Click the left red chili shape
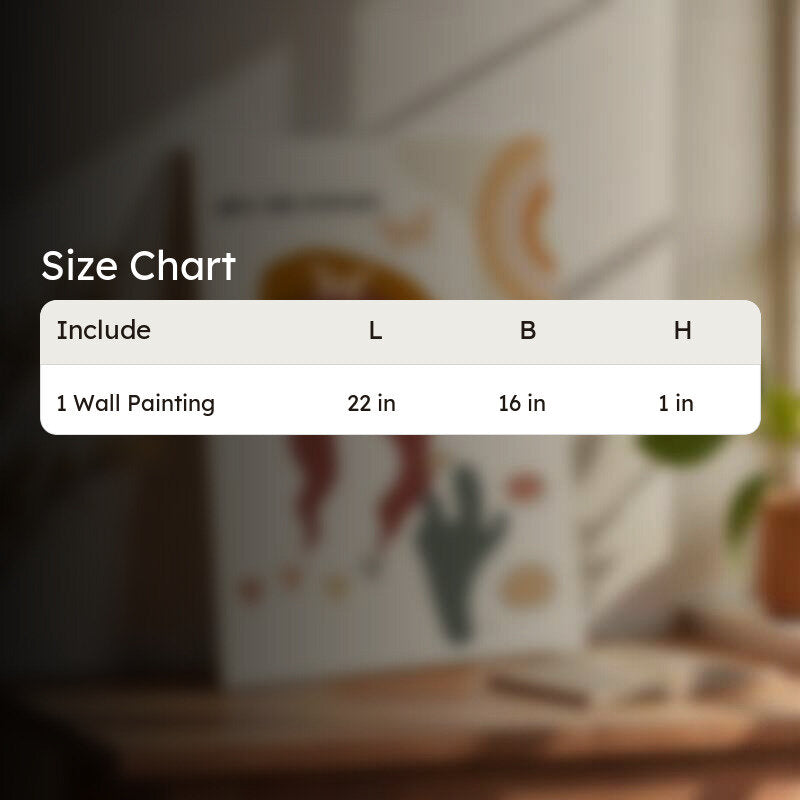This screenshot has width=800, height=800. tap(311, 487)
